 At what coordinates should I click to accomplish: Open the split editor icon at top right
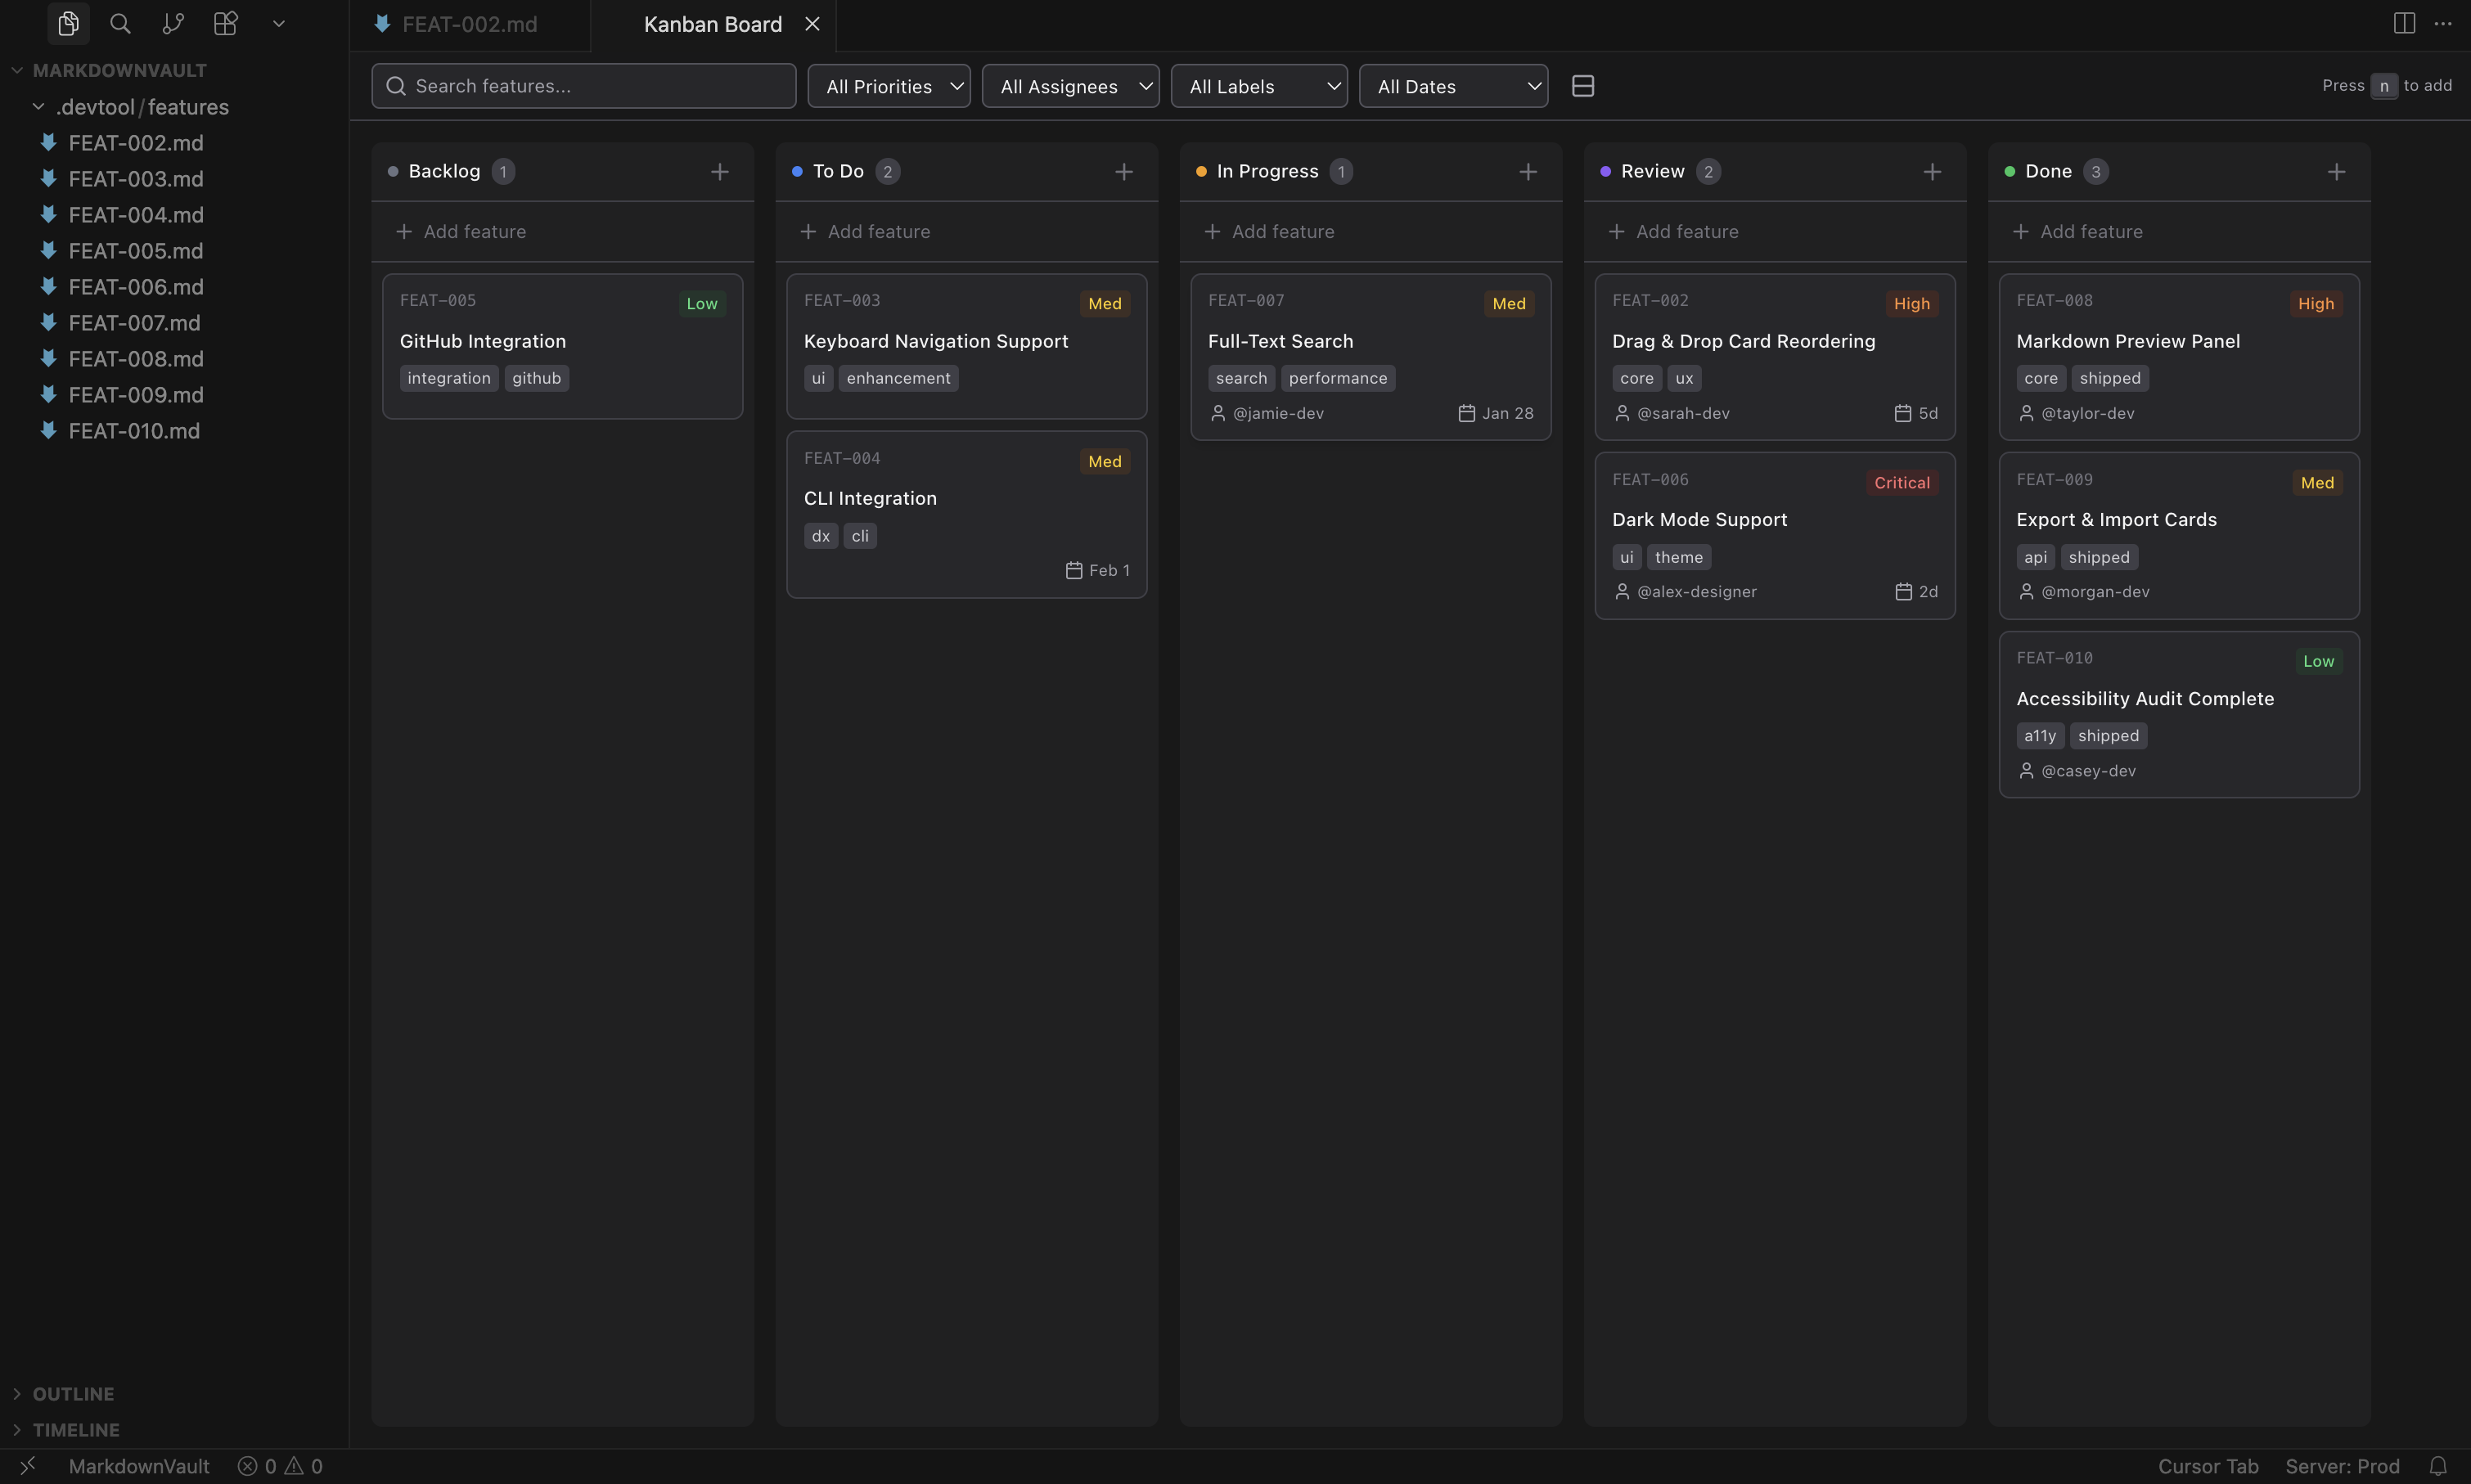coord(2402,23)
